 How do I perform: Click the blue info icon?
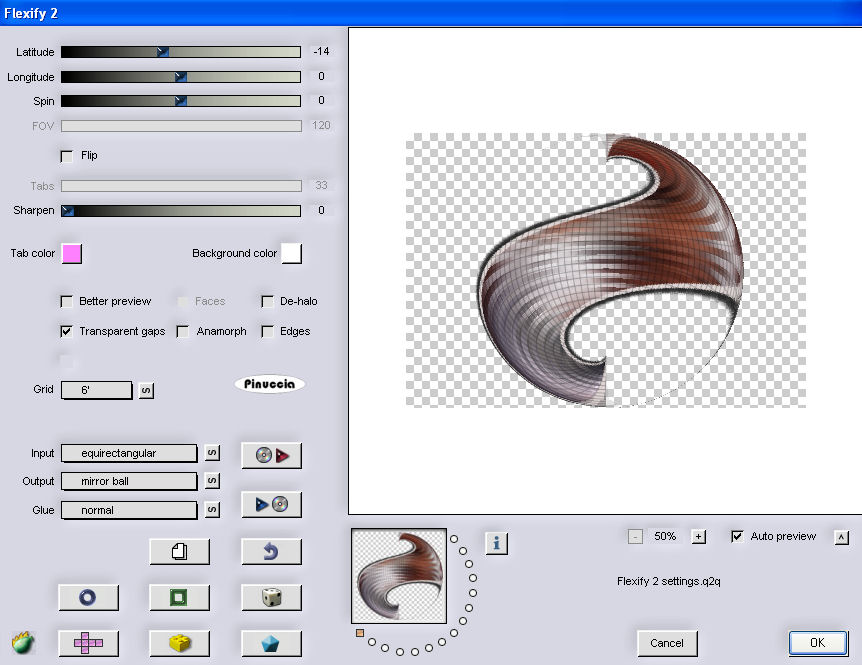click(x=496, y=544)
